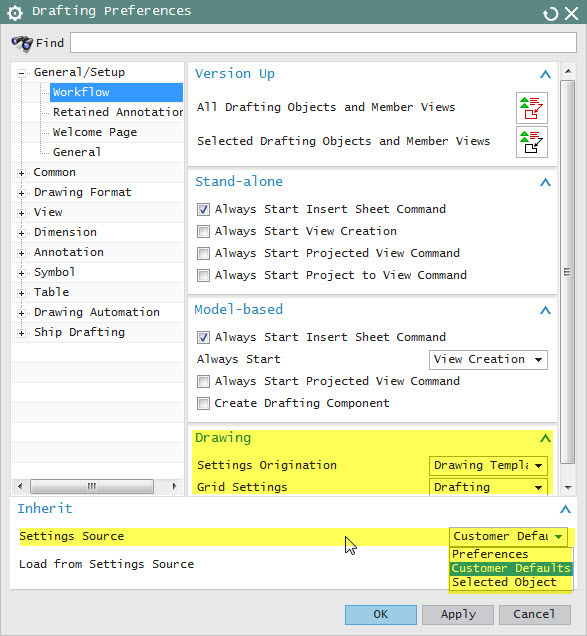Click the Cancel button

(x=534, y=615)
